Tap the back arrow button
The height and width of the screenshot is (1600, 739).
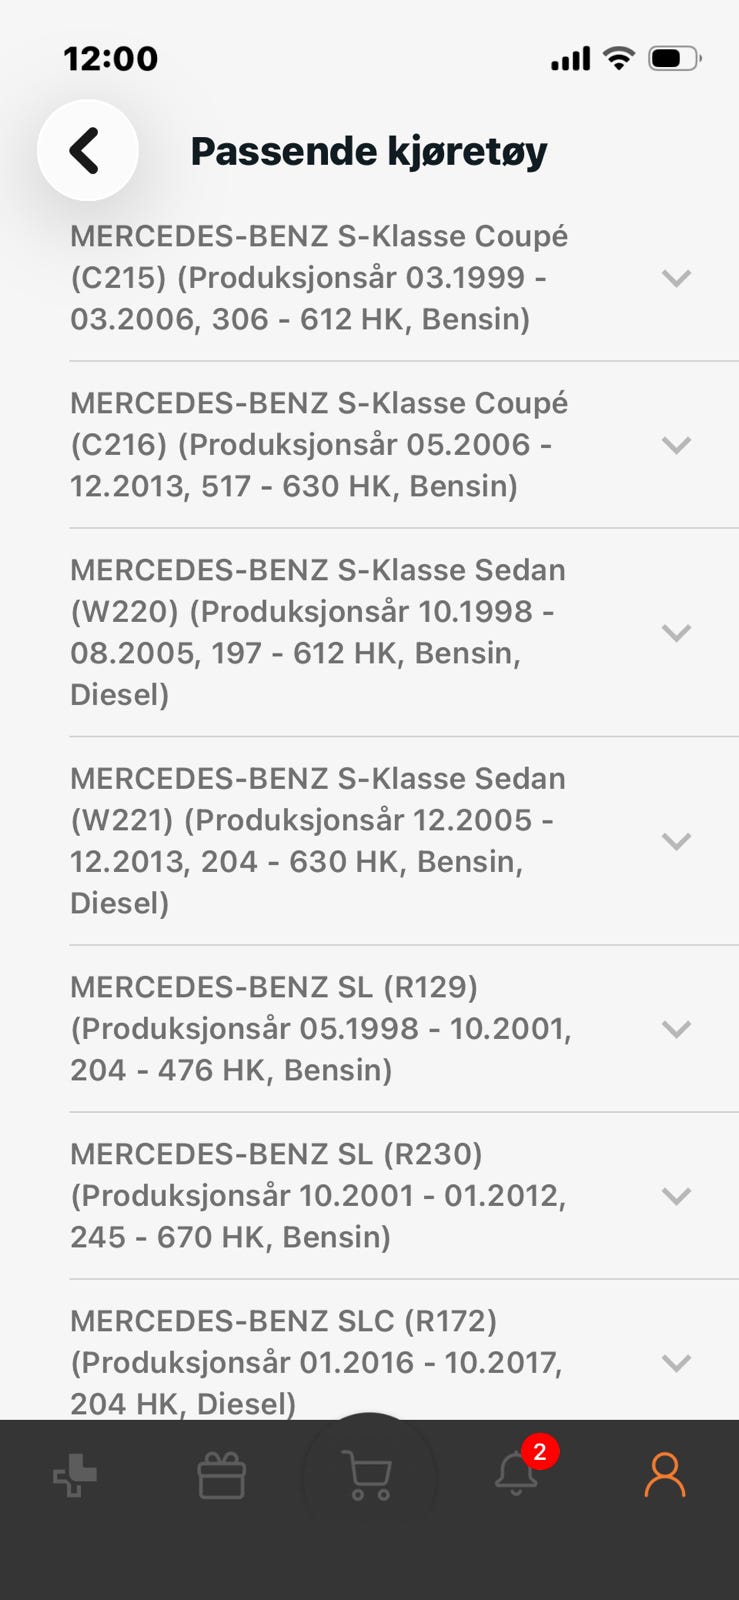(x=87, y=151)
